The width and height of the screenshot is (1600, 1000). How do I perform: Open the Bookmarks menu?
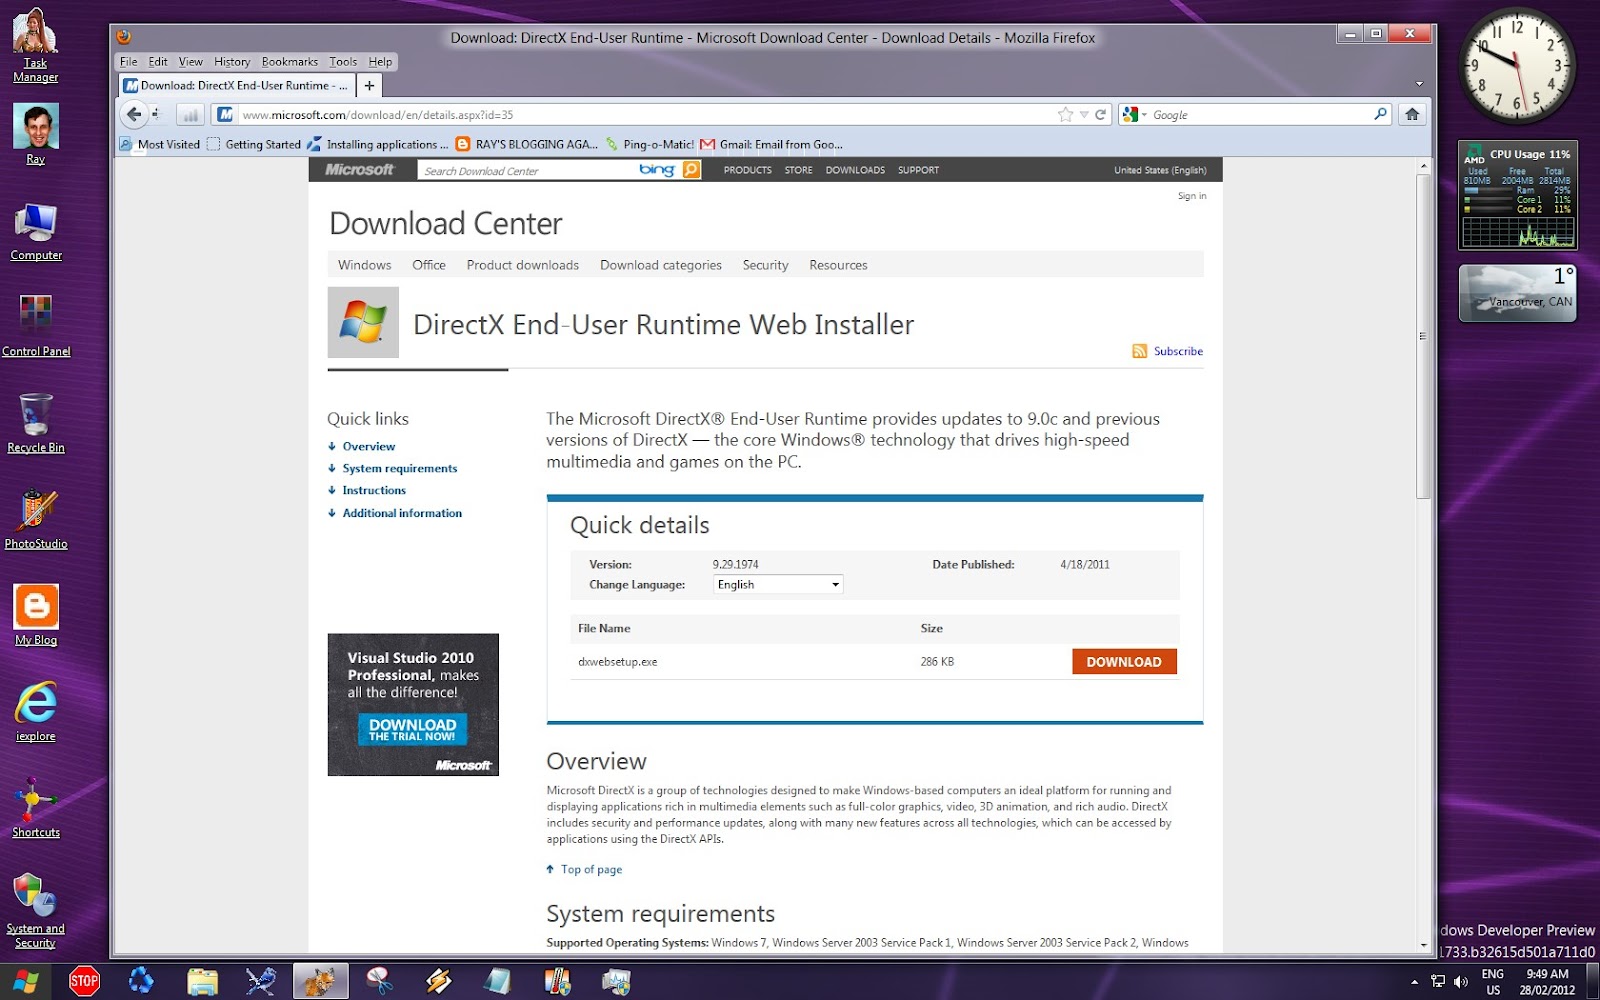point(290,62)
